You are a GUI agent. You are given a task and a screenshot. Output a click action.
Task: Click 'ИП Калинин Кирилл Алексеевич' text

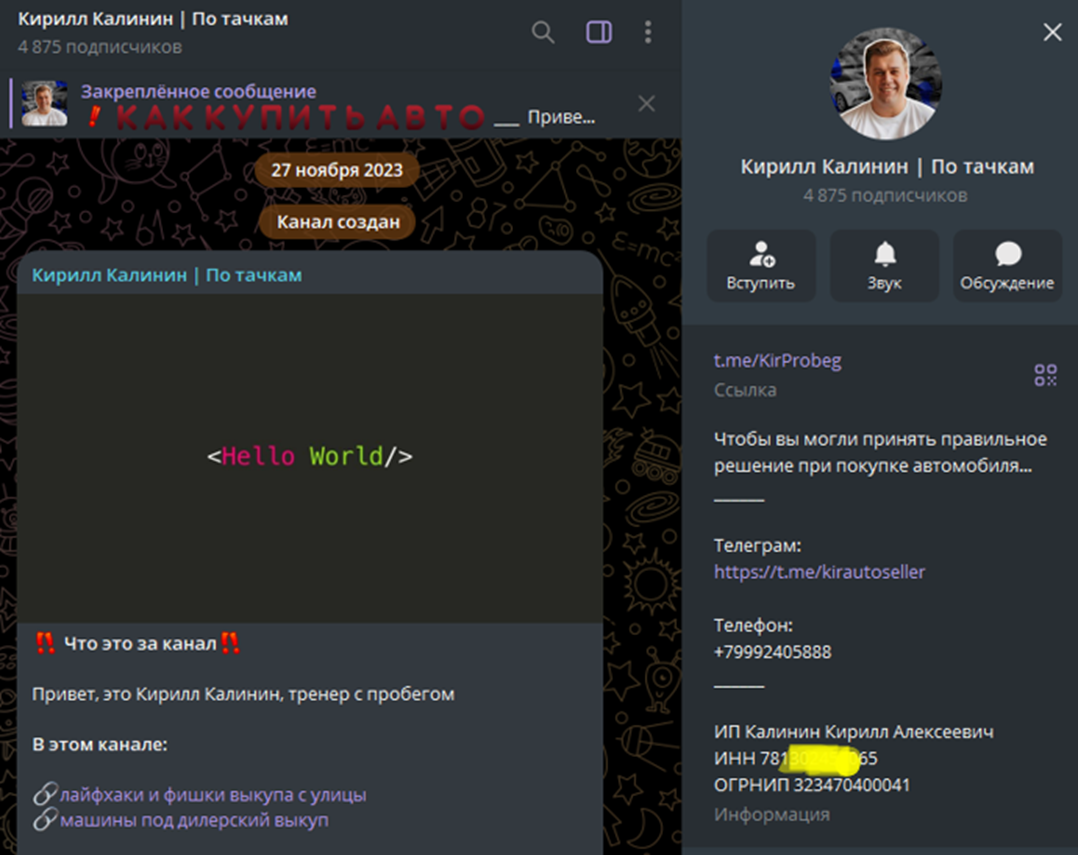(x=853, y=732)
